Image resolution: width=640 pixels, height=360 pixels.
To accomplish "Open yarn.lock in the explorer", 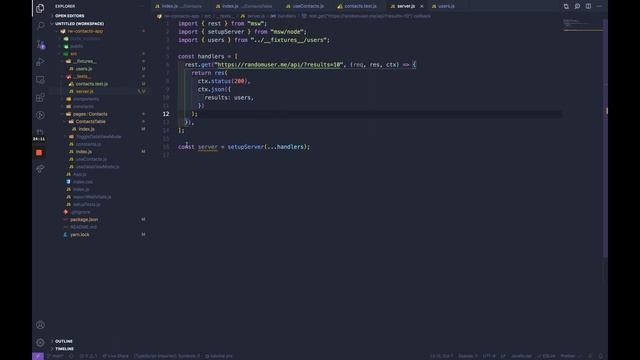I will [80, 235].
